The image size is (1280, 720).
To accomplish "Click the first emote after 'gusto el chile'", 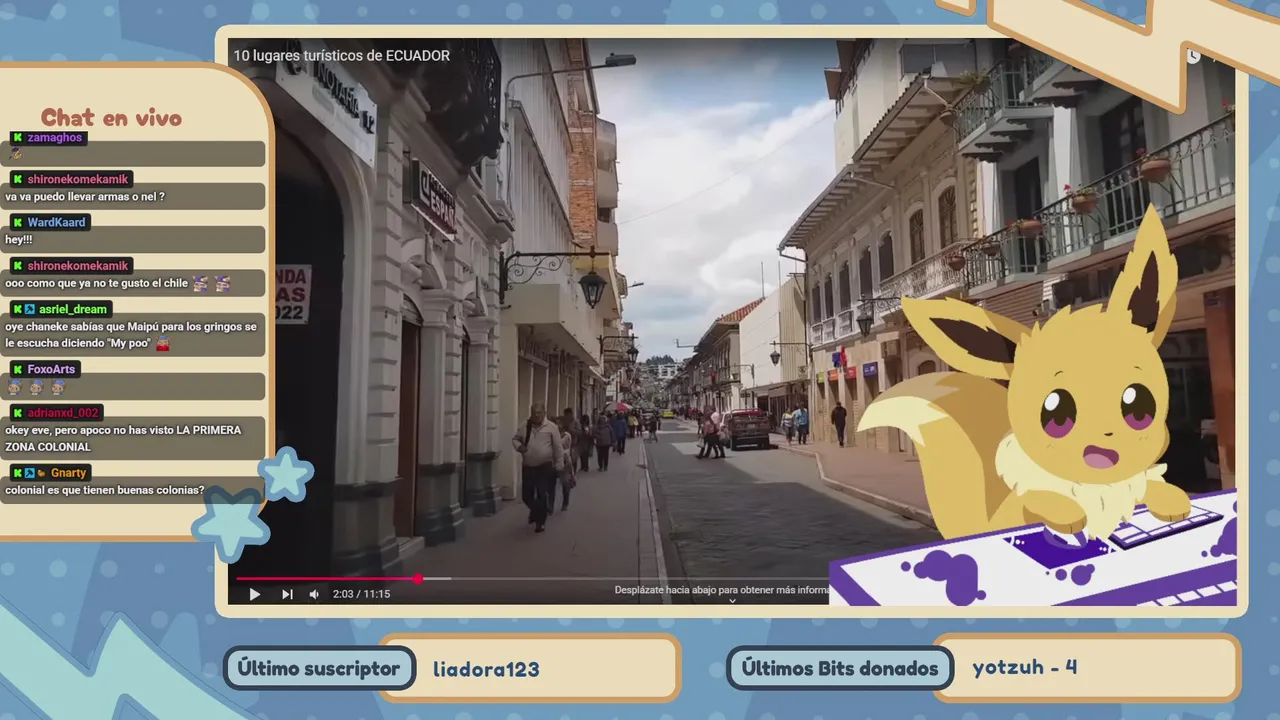I will click(201, 284).
